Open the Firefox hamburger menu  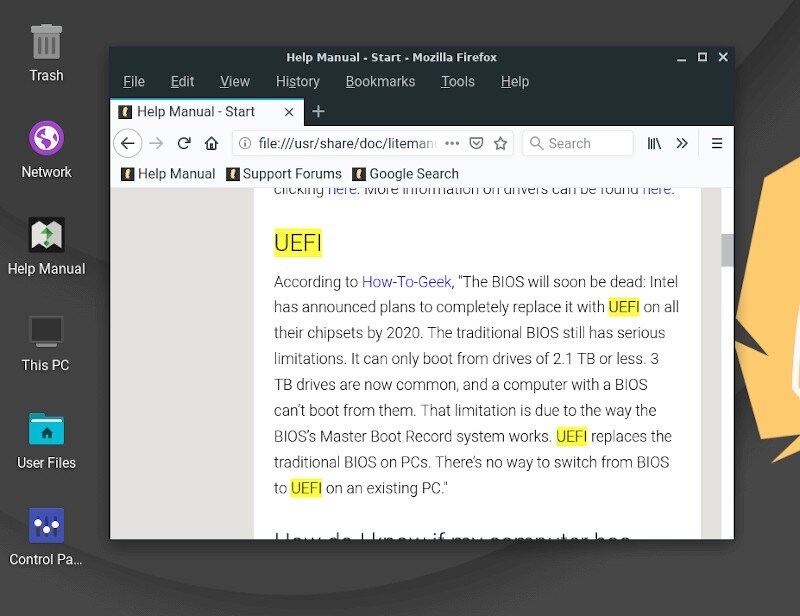(717, 143)
